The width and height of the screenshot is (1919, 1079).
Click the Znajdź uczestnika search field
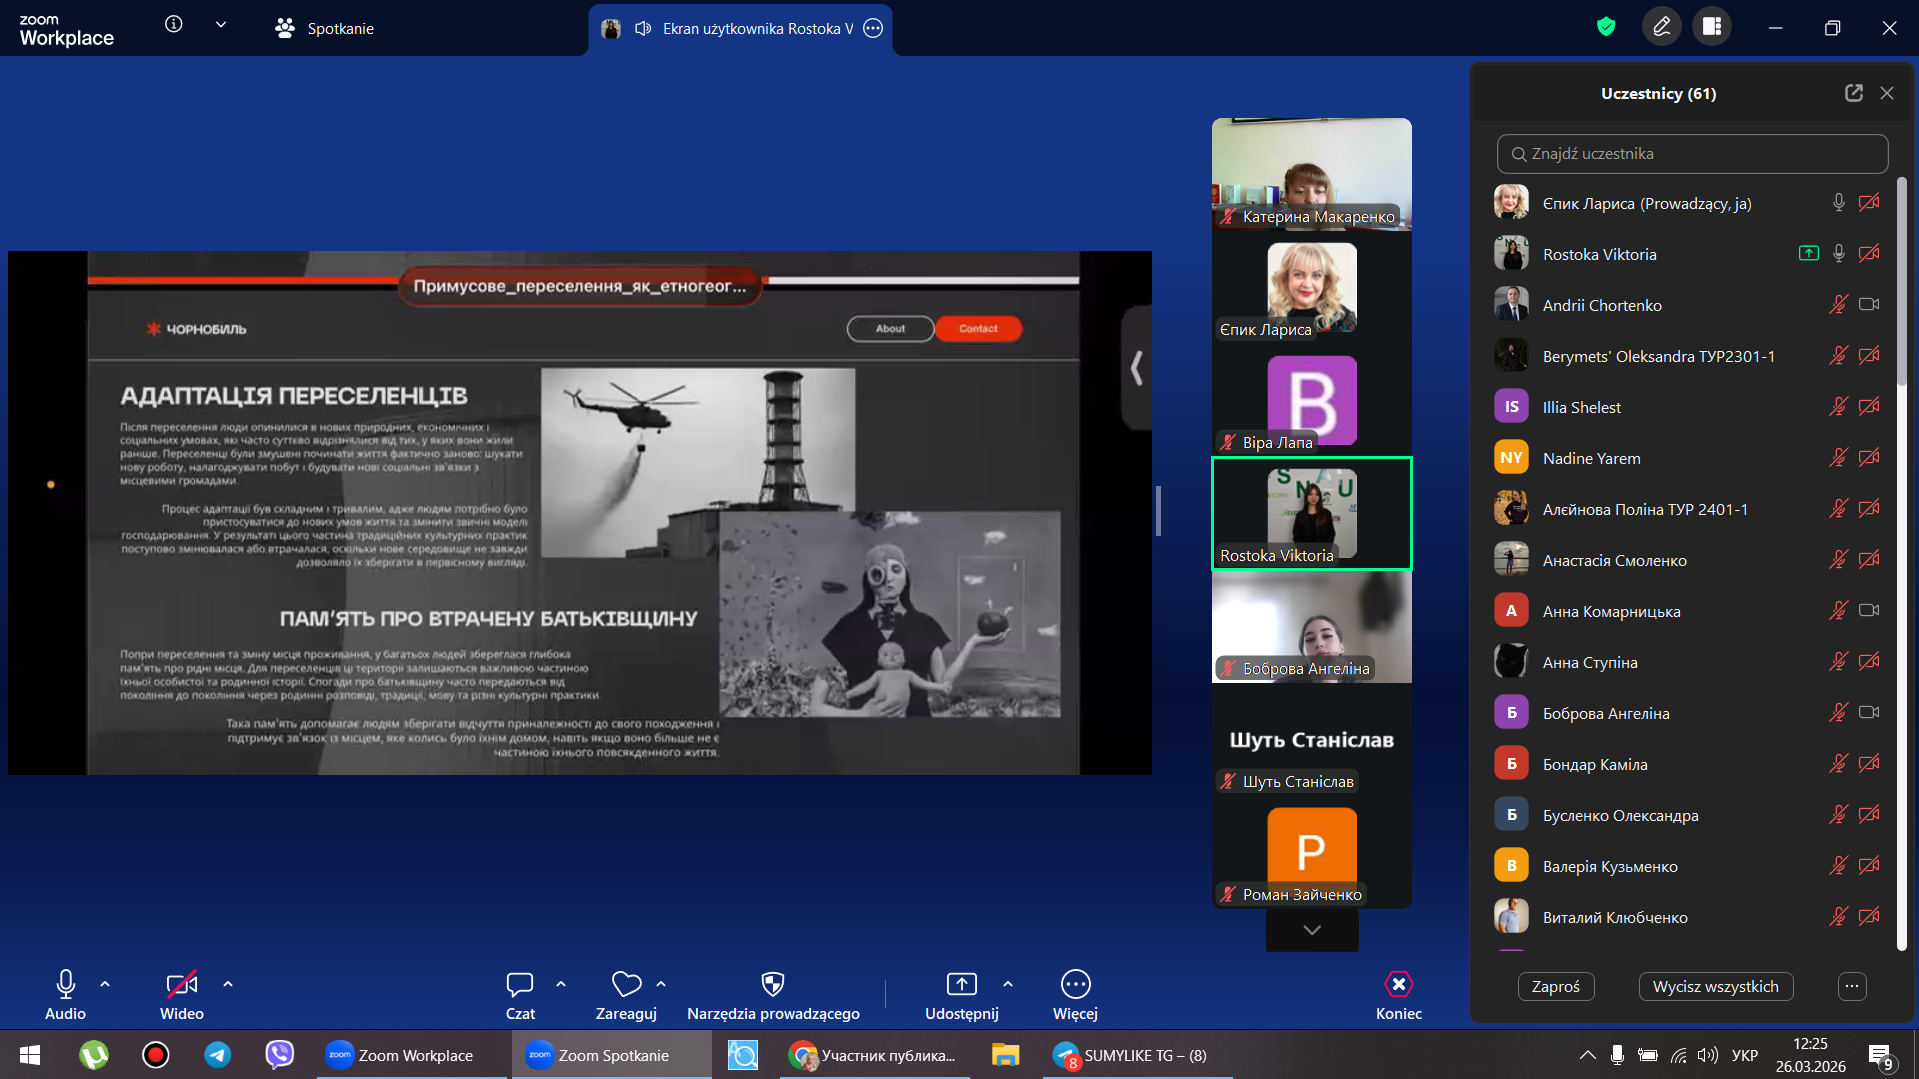tap(1692, 154)
